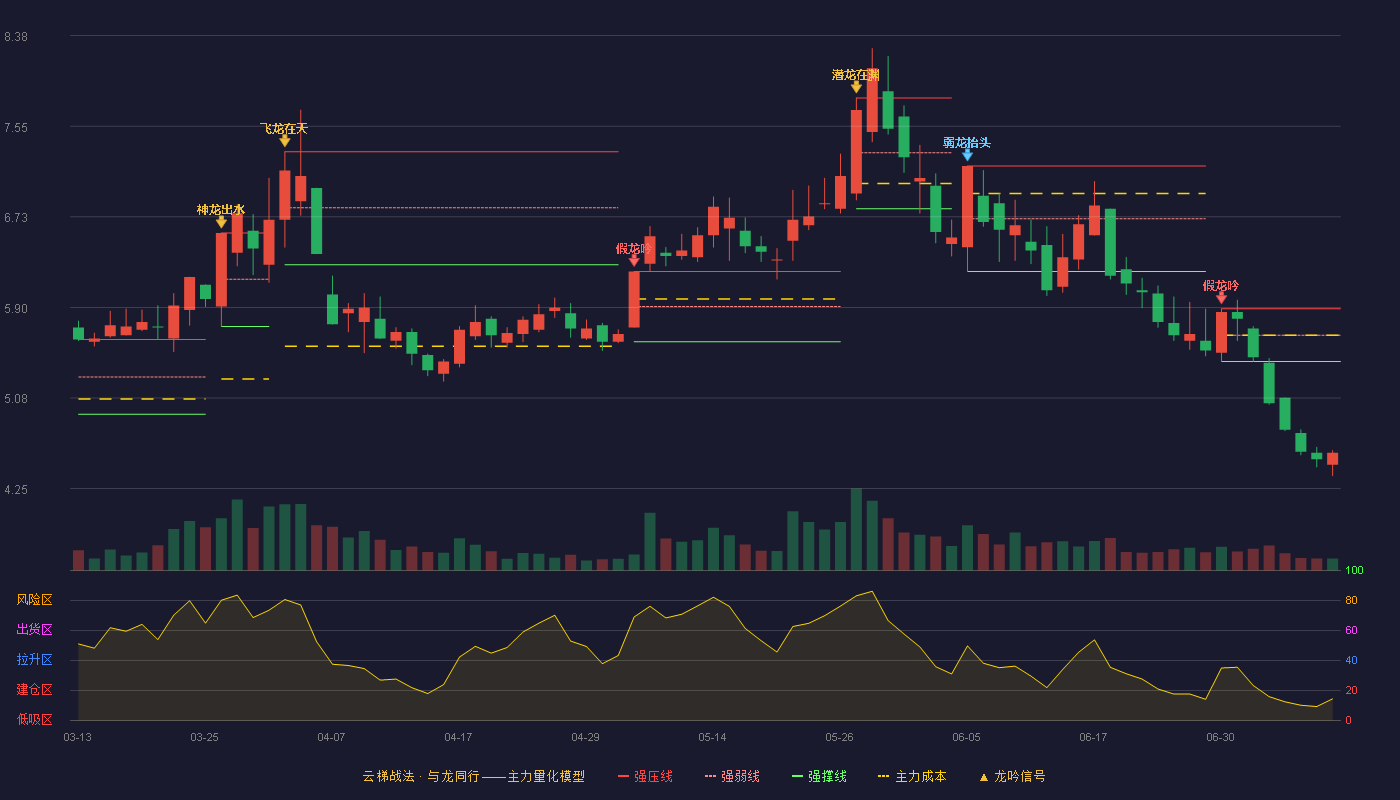
Task: Select the 低吸区 zone label
Action: (x=35, y=719)
